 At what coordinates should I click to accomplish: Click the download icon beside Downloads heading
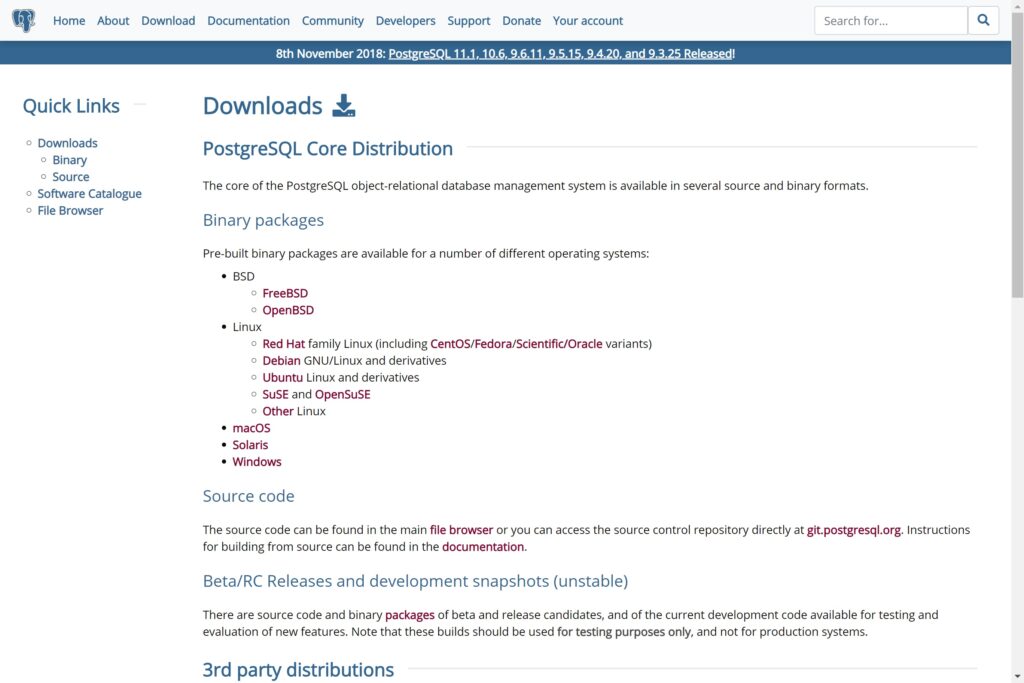tap(344, 105)
